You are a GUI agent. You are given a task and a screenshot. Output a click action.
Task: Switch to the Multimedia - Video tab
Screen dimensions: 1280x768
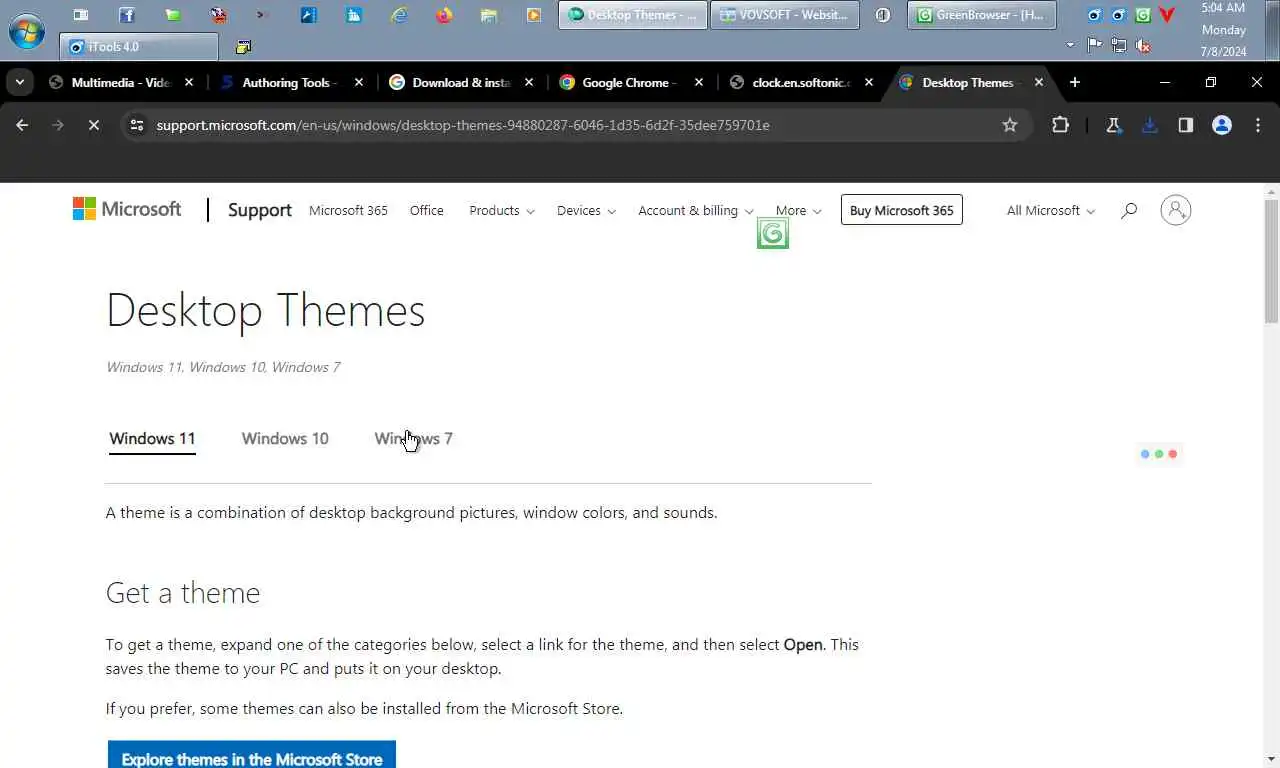(120, 82)
